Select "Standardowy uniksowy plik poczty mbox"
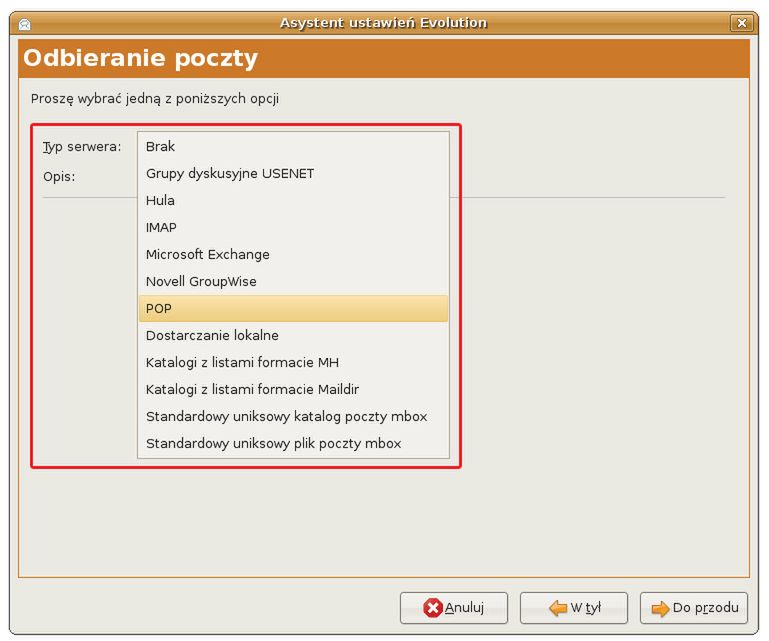This screenshot has height=641, width=769. tap(293, 443)
